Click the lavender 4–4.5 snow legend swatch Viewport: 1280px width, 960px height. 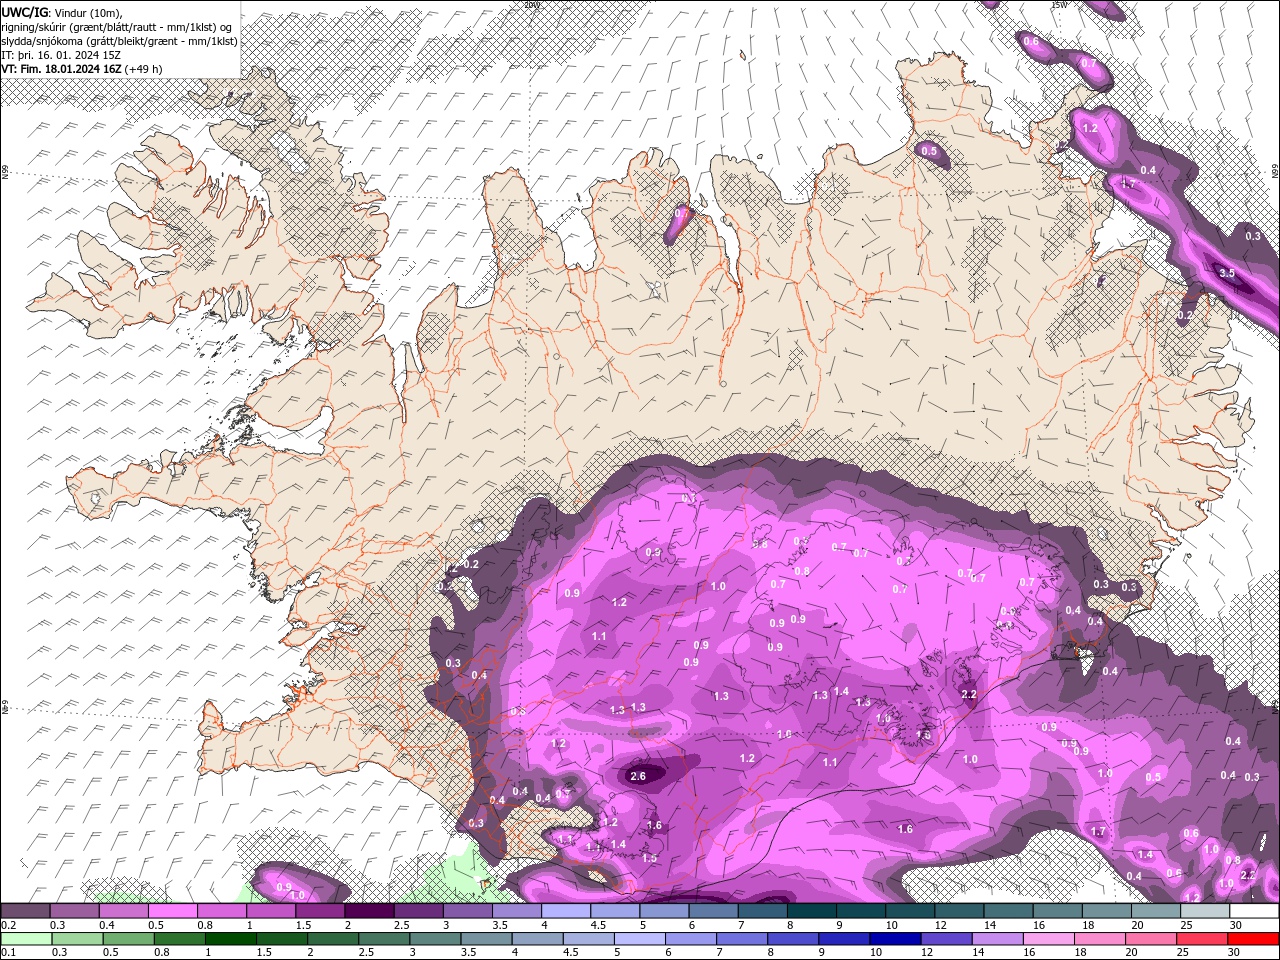(x=566, y=911)
